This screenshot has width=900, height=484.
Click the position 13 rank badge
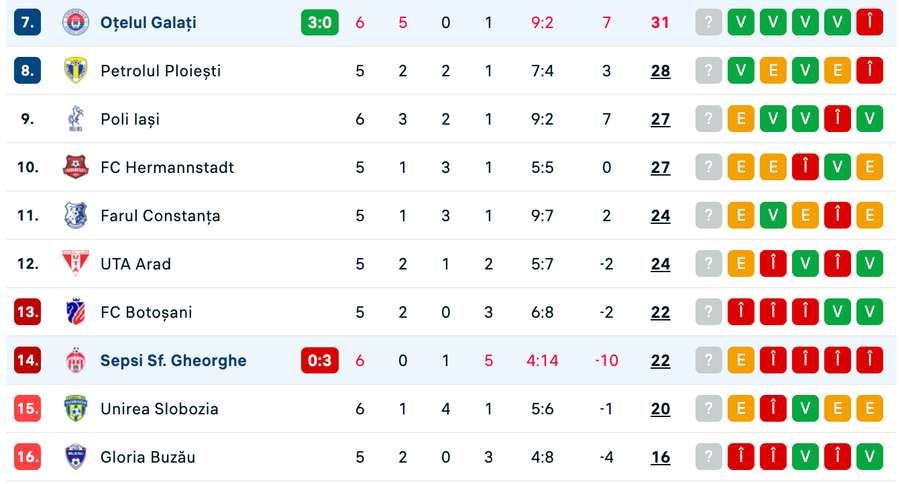coord(28,312)
